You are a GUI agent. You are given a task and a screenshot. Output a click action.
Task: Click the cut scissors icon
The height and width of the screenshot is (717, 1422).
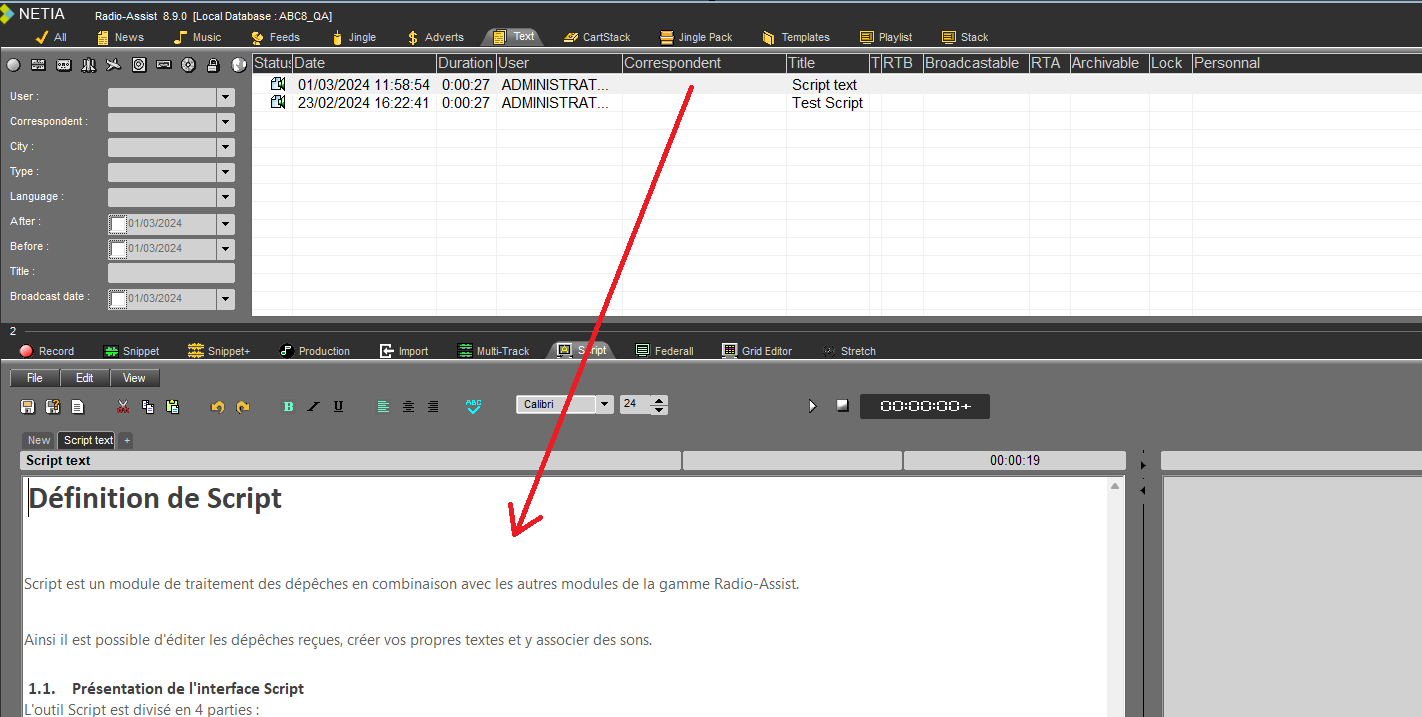123,406
